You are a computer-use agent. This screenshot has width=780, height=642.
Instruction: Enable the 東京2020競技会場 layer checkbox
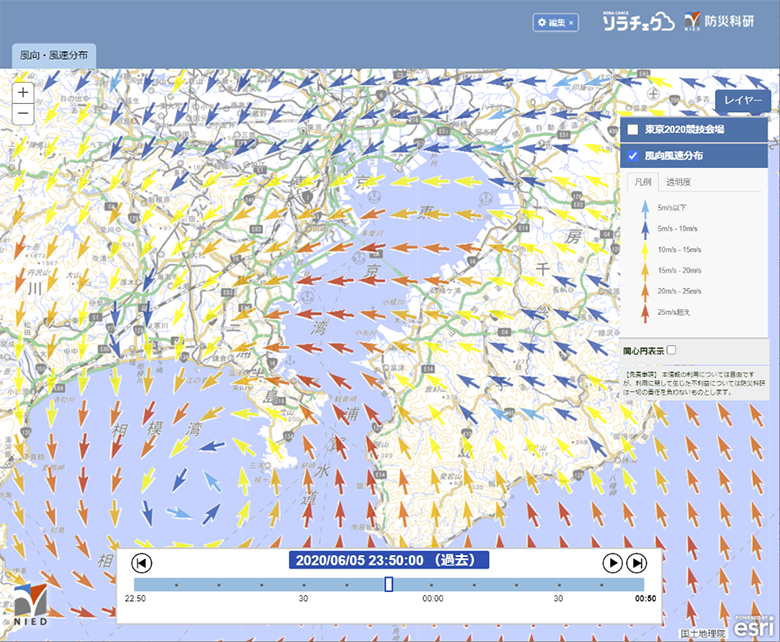pos(632,130)
